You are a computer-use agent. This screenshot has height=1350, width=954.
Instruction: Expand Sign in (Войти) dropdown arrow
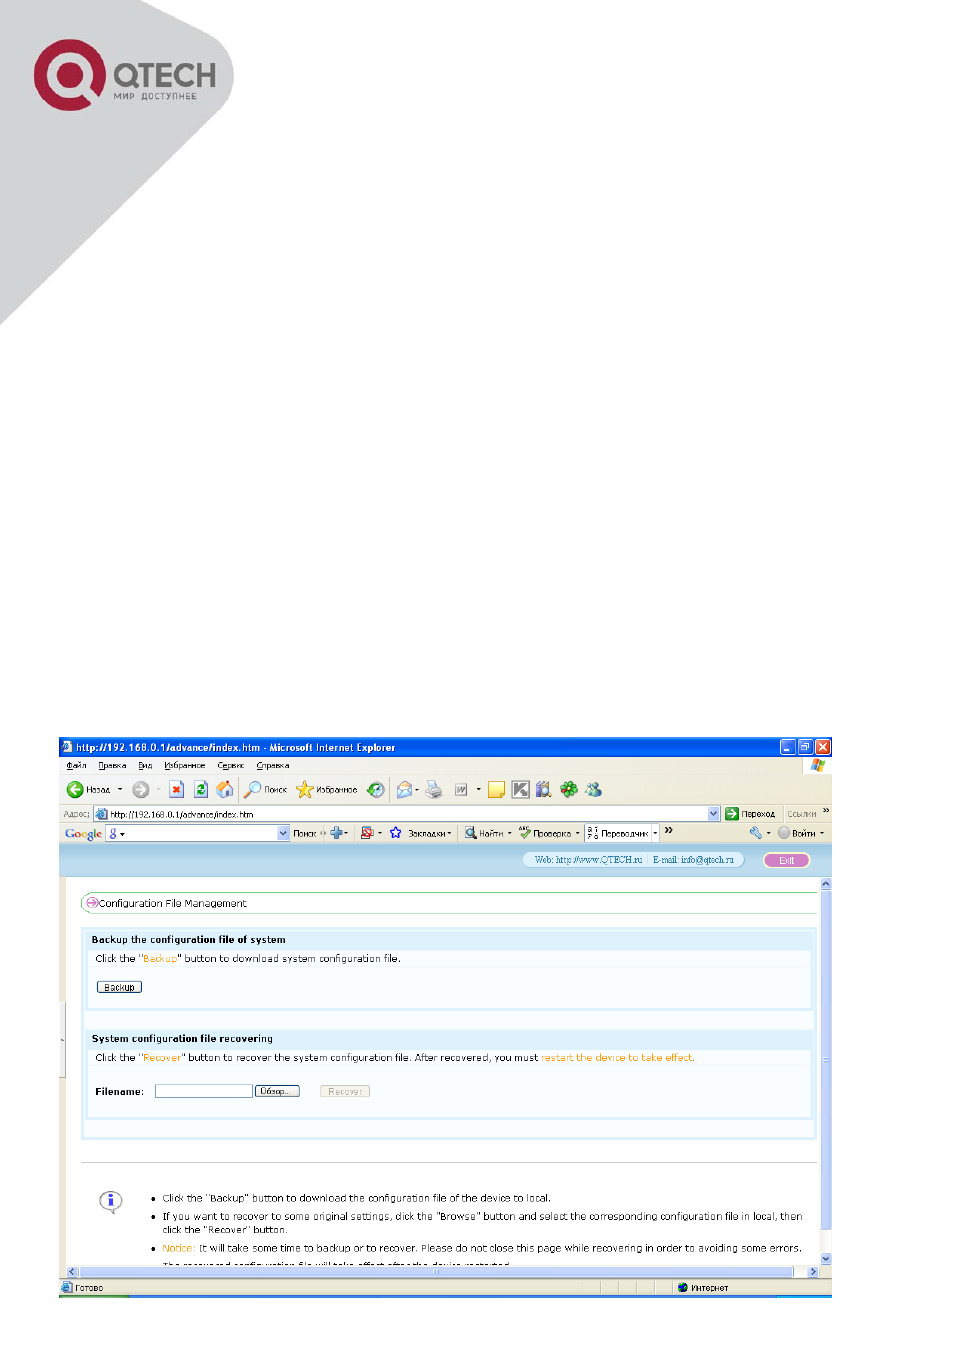822,833
